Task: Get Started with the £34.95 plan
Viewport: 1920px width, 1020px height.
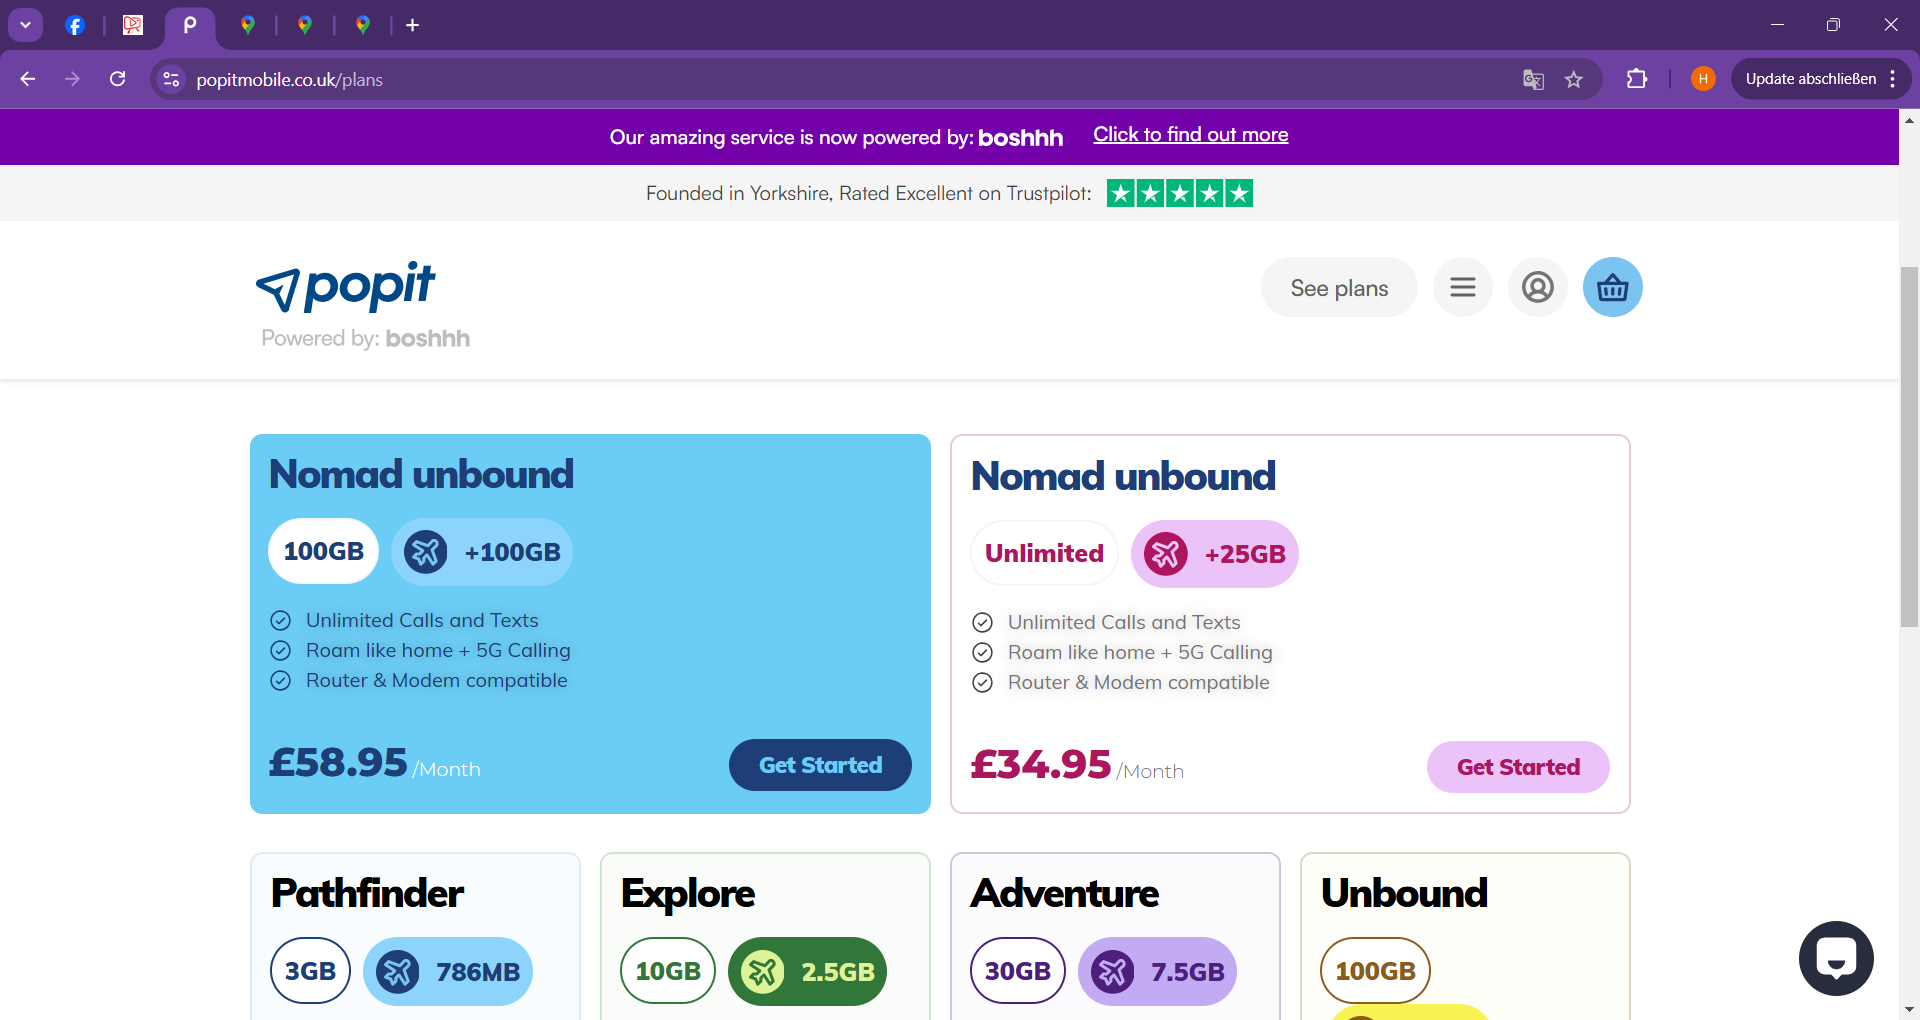Action: pyautogui.click(x=1518, y=767)
